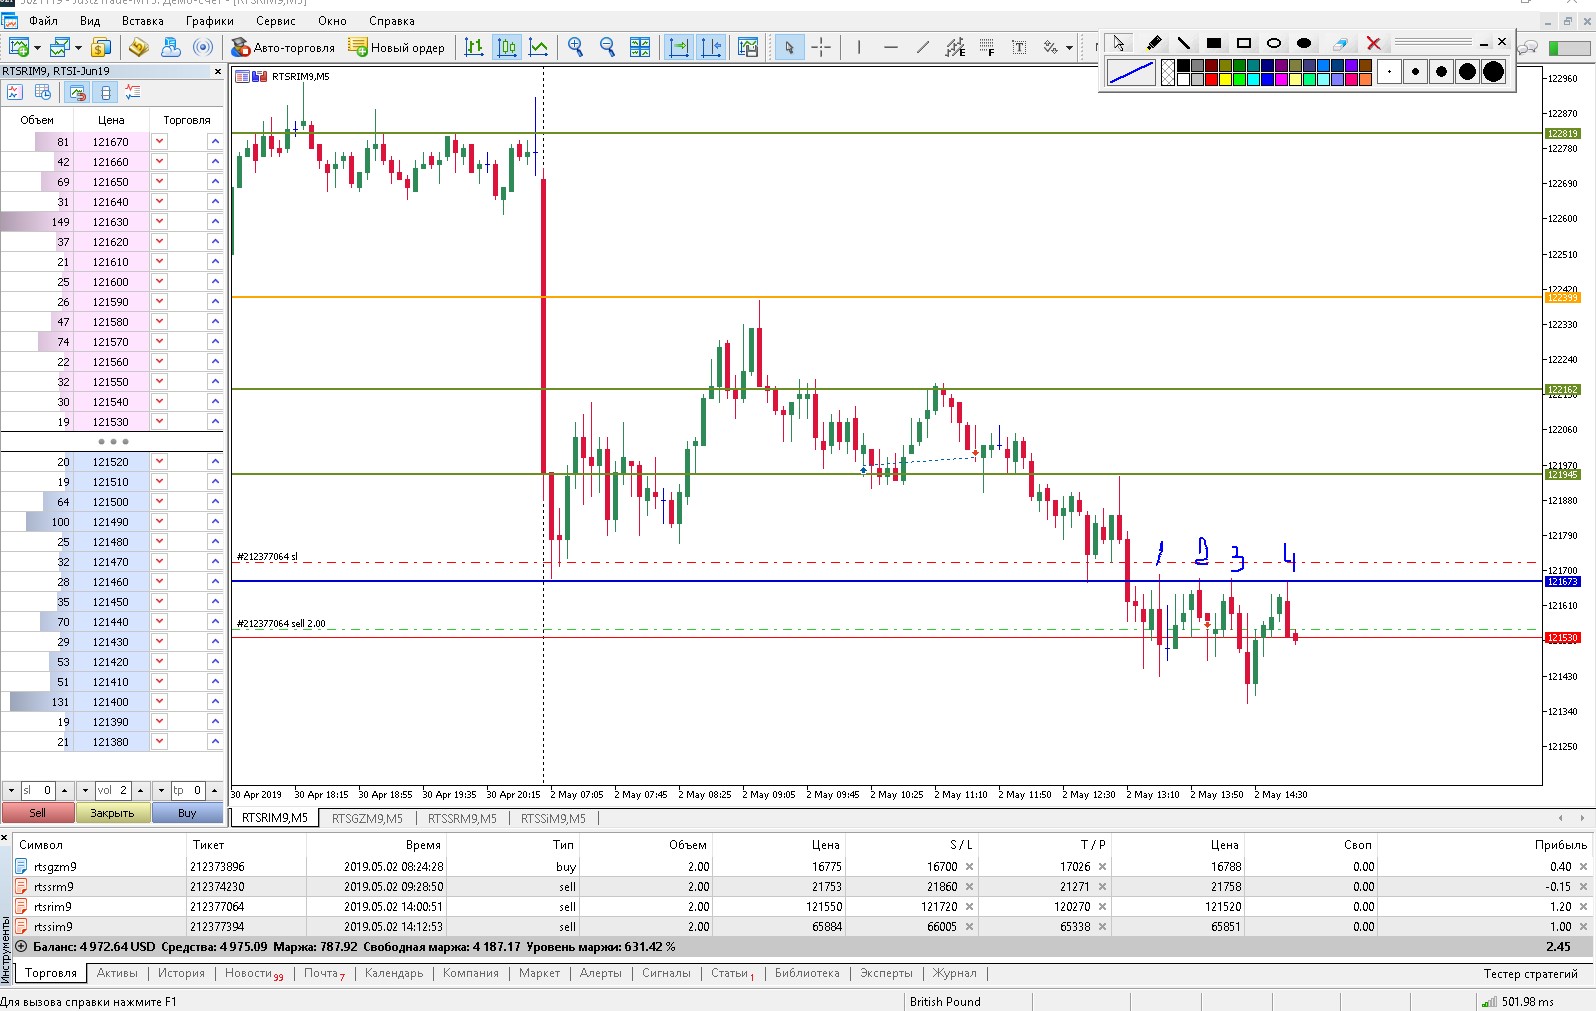
Task: Click the blue Buy button
Action: 187,813
